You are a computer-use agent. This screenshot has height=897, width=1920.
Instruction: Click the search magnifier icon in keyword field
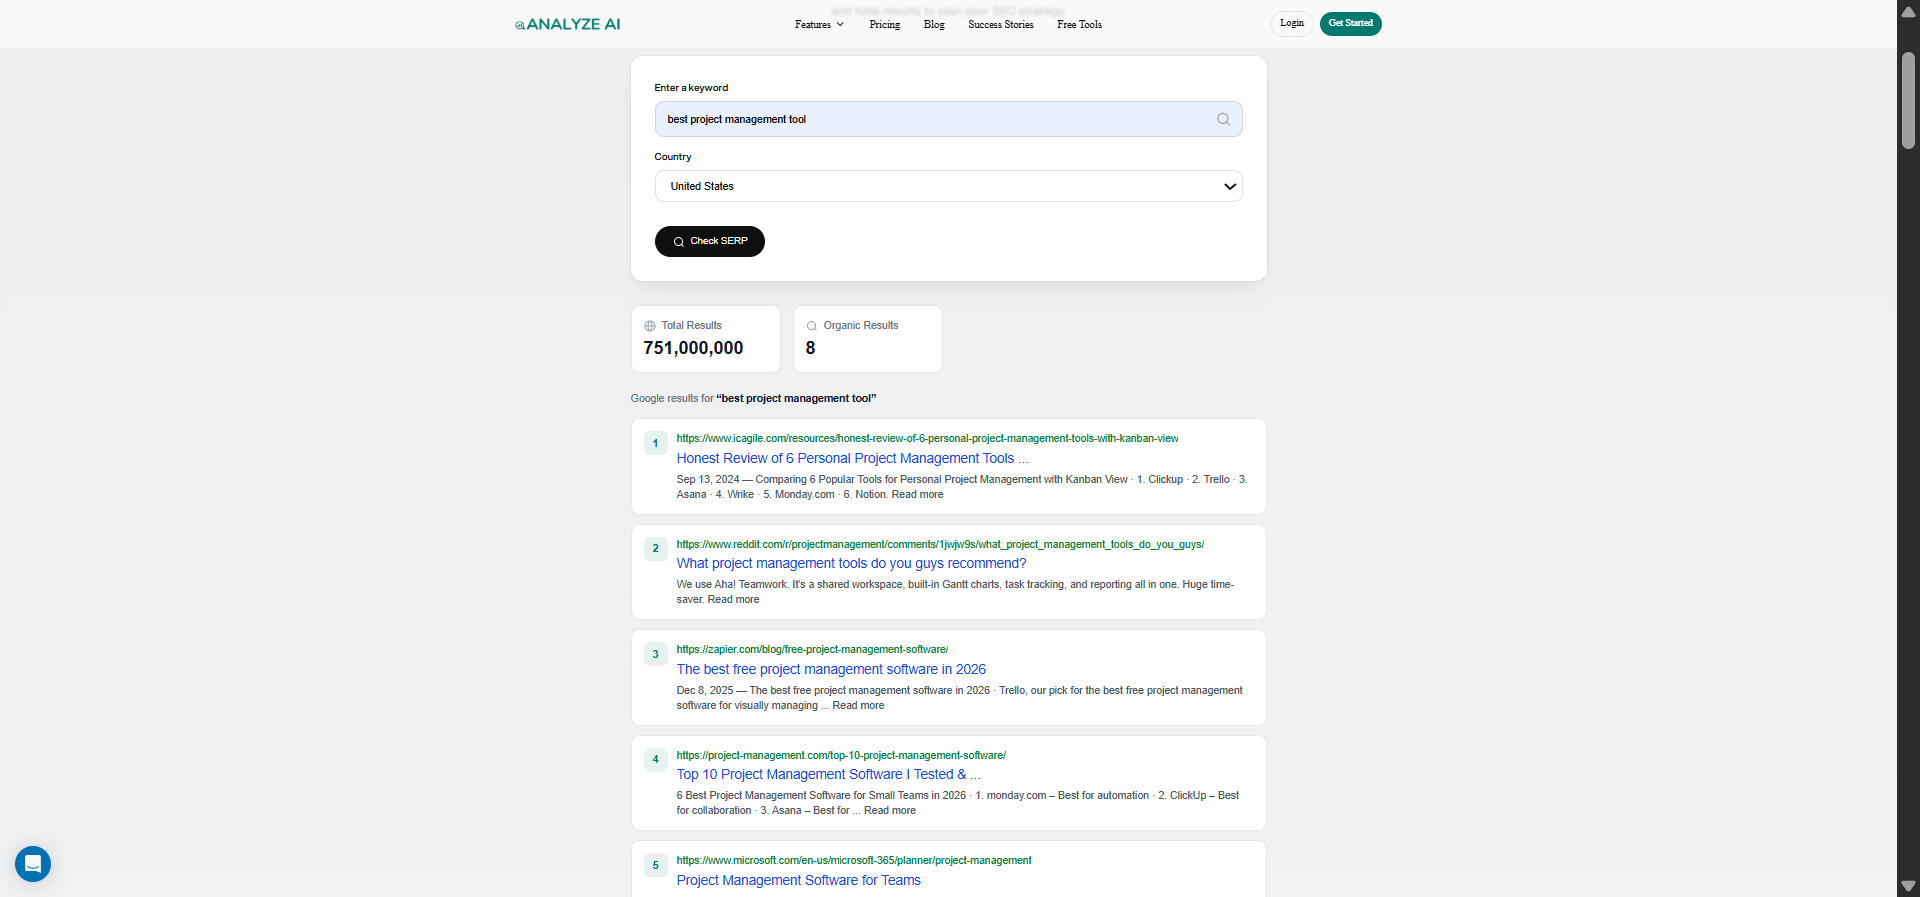[1223, 119]
